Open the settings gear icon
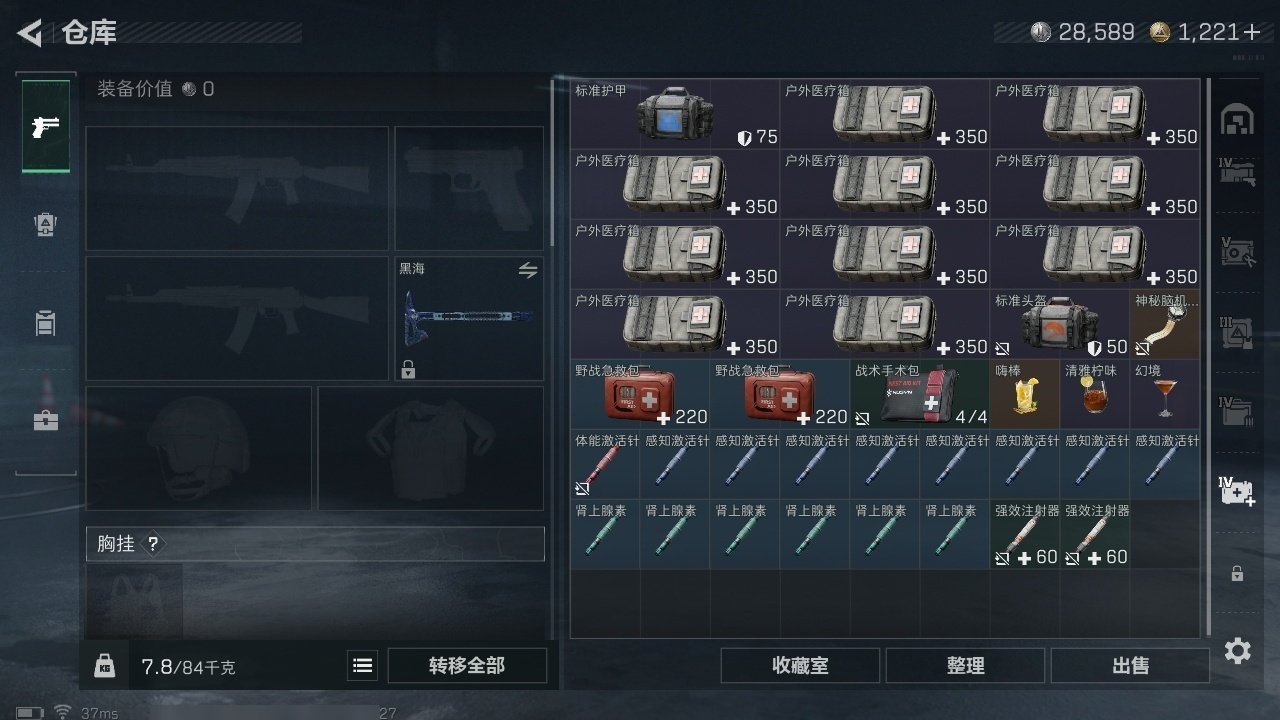1280x720 pixels. 1238,651
